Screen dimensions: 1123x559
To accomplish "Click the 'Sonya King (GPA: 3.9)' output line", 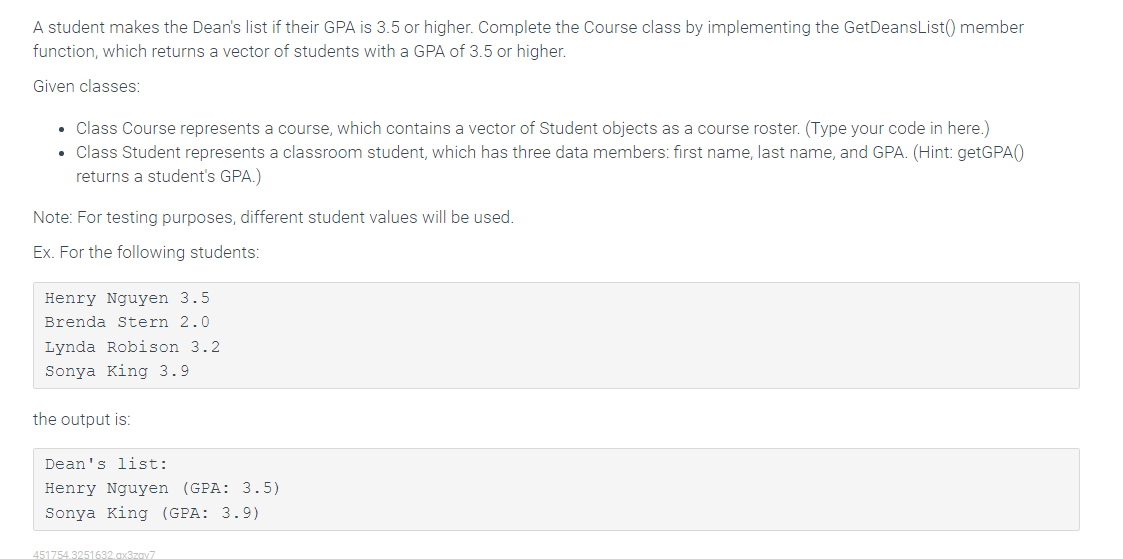I will point(152,512).
